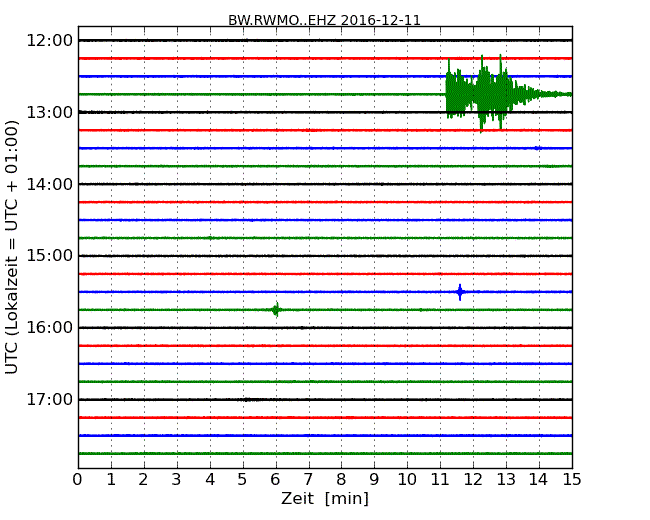Click x-axis tick label 11
Screen dimensions: 650x520
coord(440,480)
